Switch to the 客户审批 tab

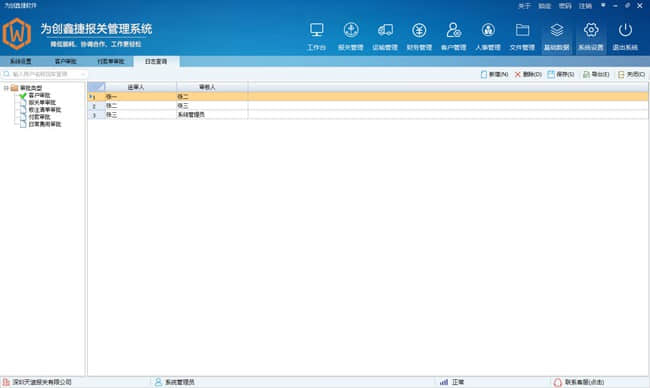65,61
